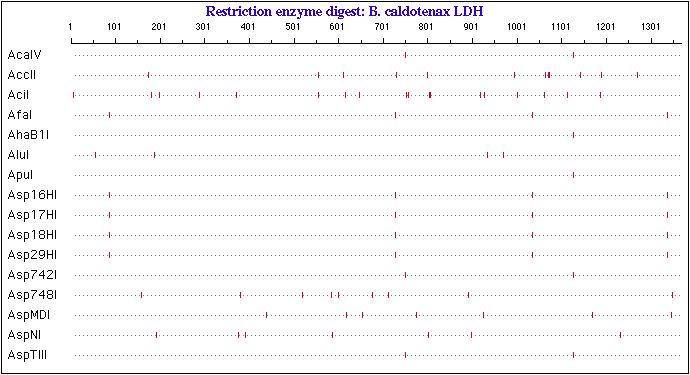Image resolution: width=690 pixels, height=375 pixels.
Task: Select the AspNI enzyme label
Action: point(24,335)
